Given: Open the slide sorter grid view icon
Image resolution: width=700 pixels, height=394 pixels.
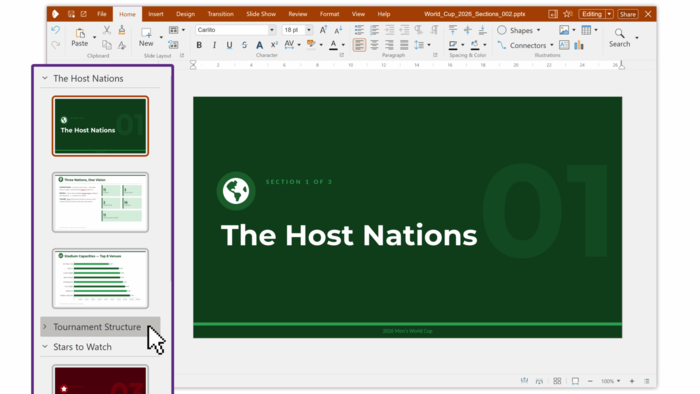Looking at the screenshot, I should 557,381.
